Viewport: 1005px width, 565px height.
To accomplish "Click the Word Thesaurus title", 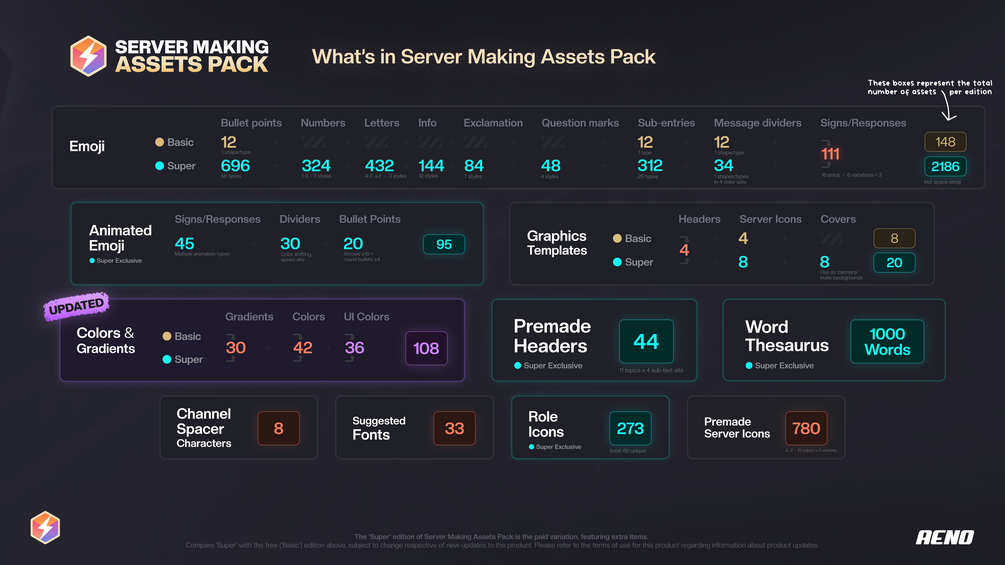I will point(786,336).
